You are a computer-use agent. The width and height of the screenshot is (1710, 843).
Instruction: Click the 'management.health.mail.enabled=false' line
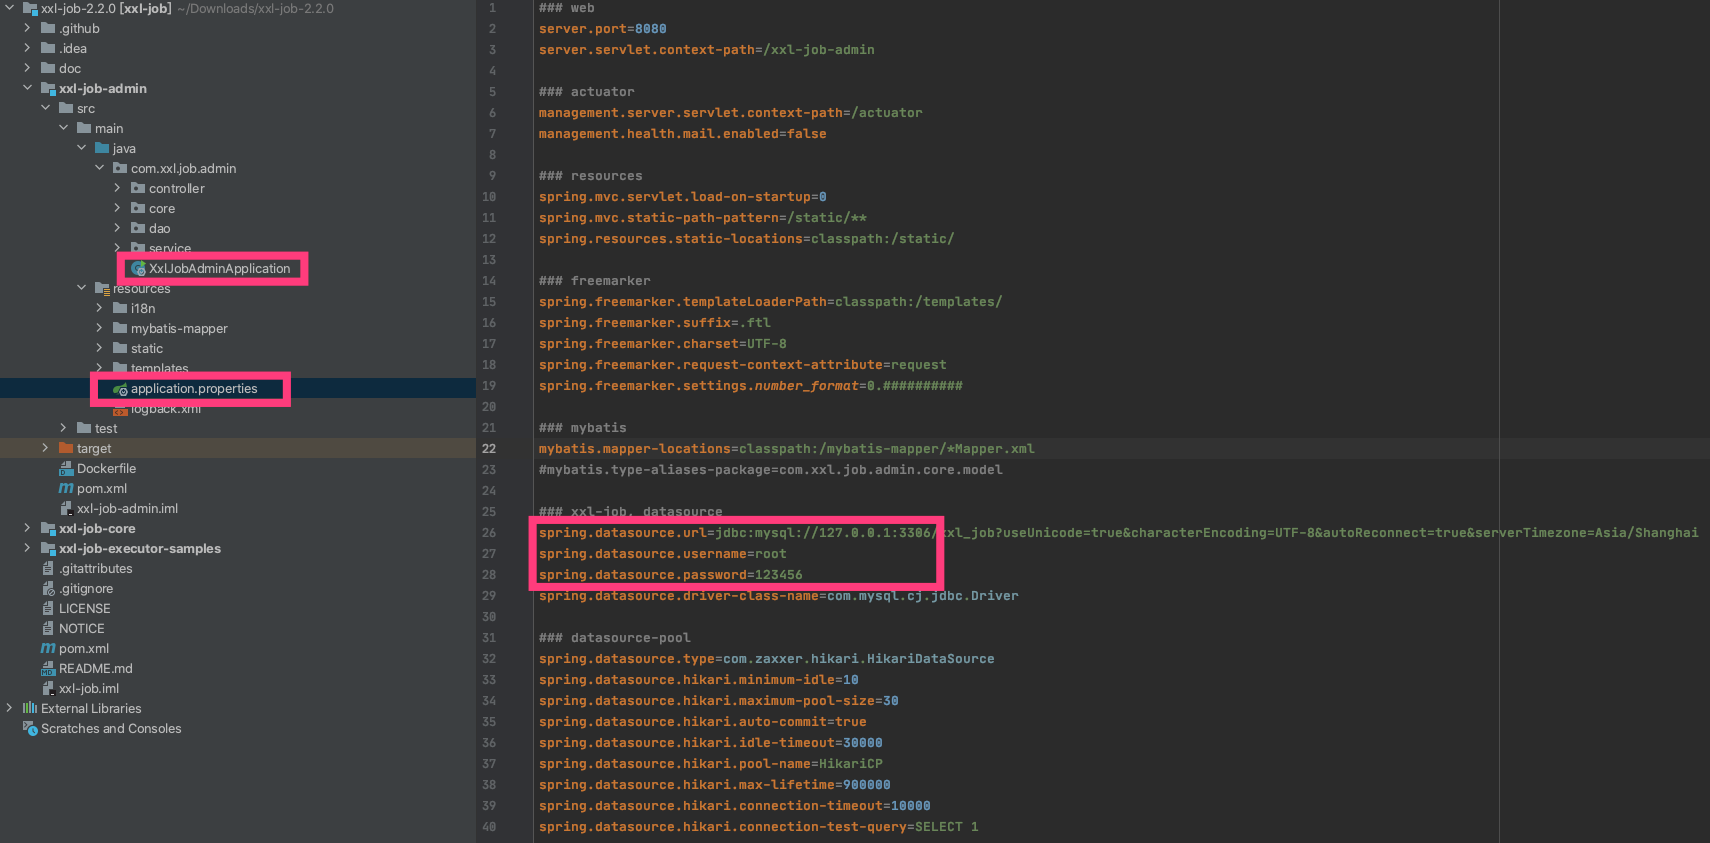pos(683,134)
